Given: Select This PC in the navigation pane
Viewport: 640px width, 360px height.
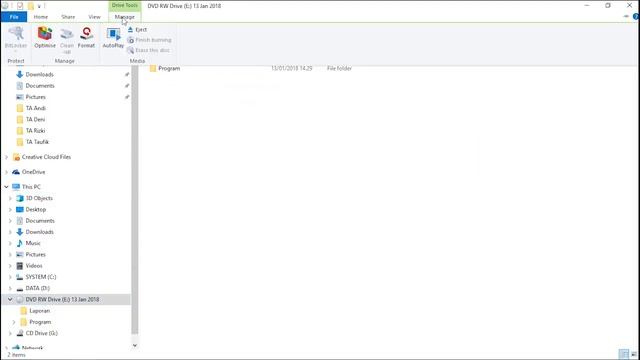Looking at the screenshot, I should (31, 187).
